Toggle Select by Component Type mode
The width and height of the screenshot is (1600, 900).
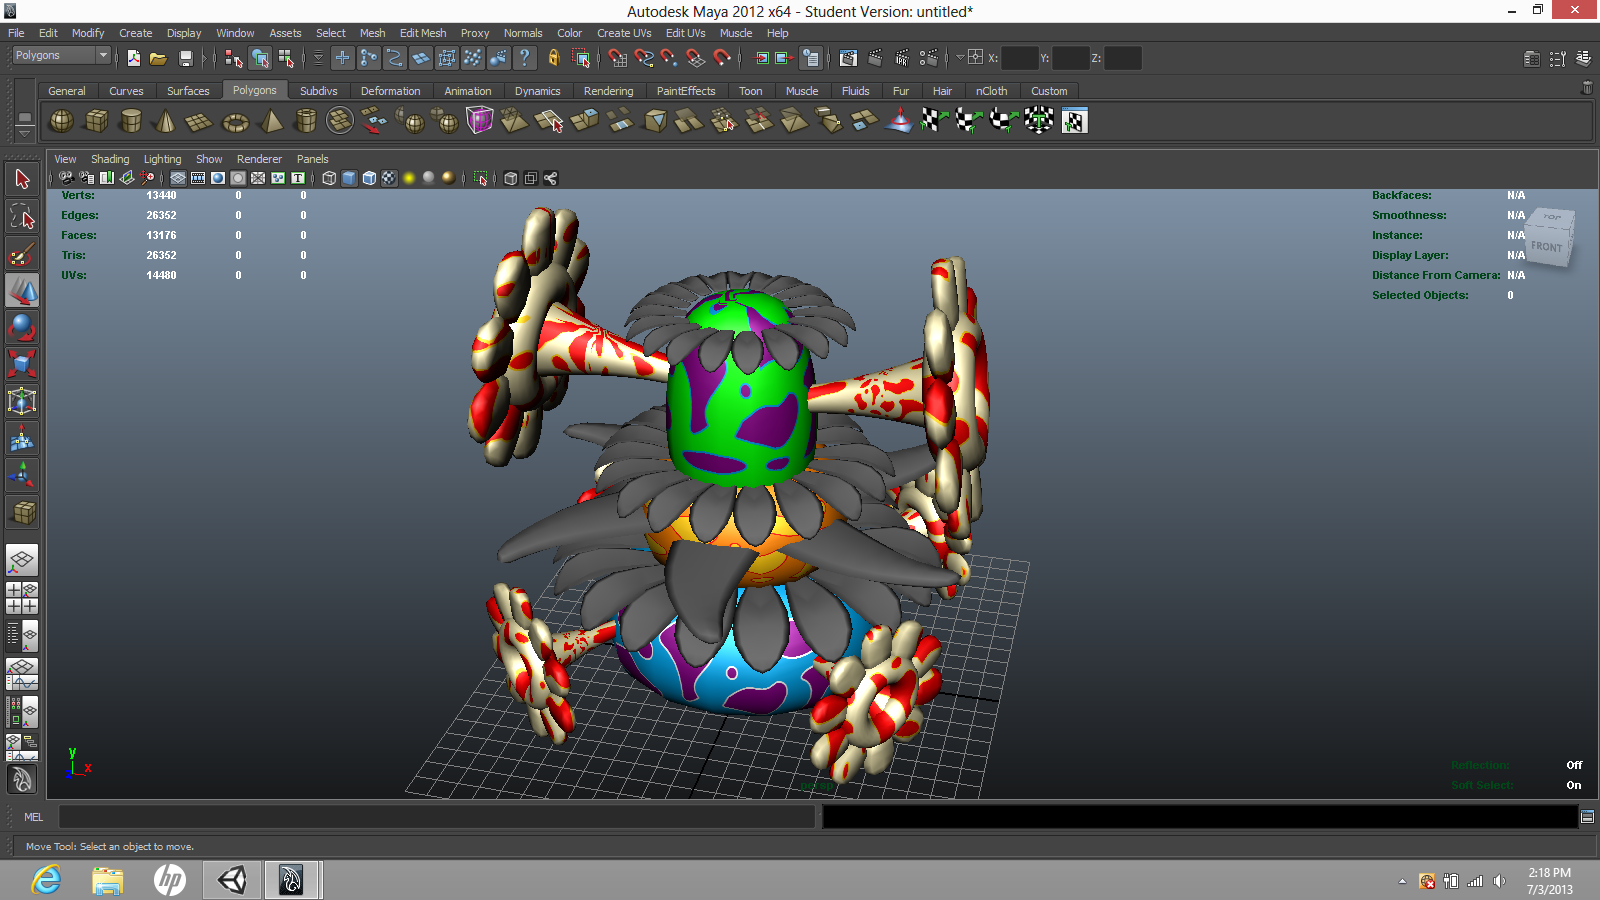(286, 58)
